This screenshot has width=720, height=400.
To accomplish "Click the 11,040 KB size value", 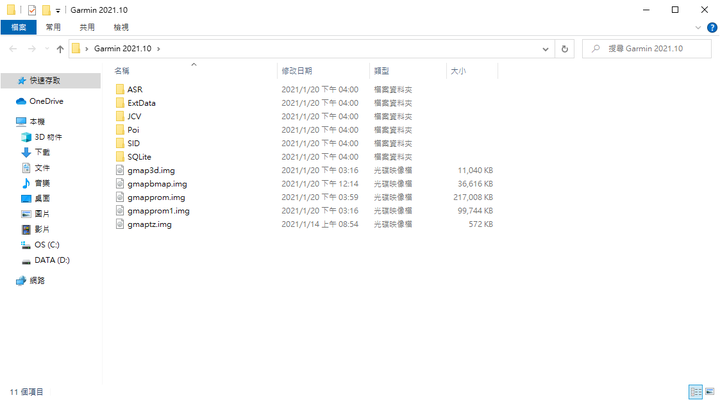I will click(475, 170).
